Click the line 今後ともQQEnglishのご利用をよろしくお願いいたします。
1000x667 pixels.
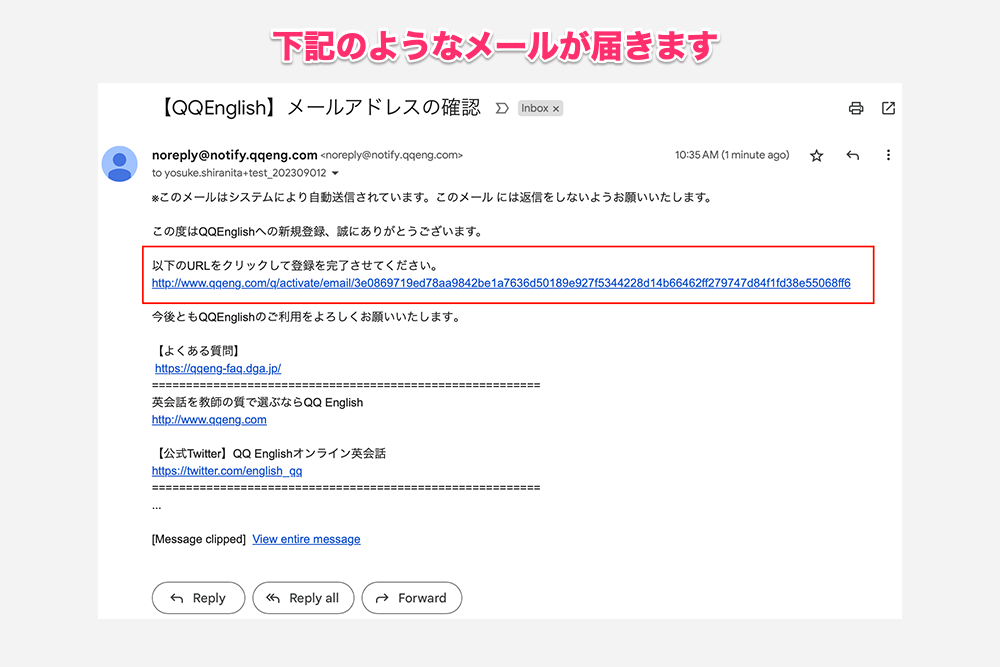(x=307, y=317)
